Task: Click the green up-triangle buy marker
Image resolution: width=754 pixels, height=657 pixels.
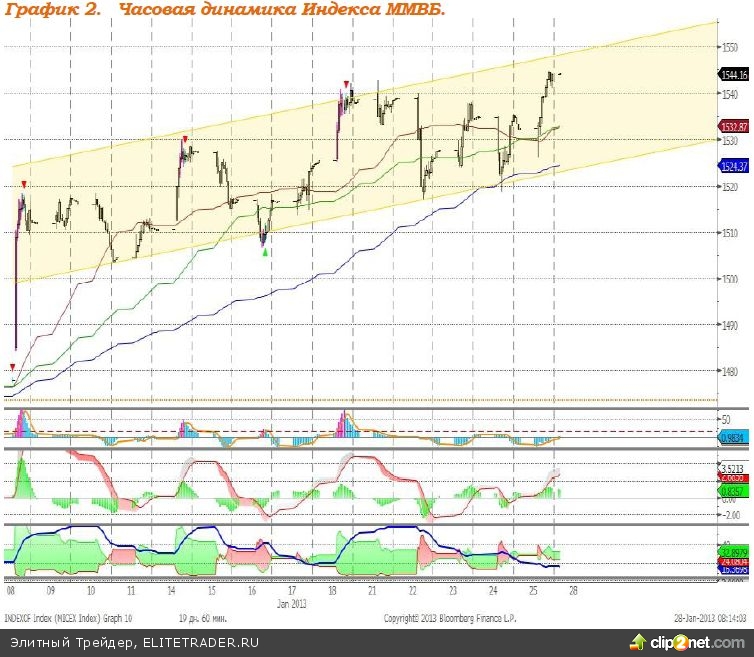Action: click(265, 252)
